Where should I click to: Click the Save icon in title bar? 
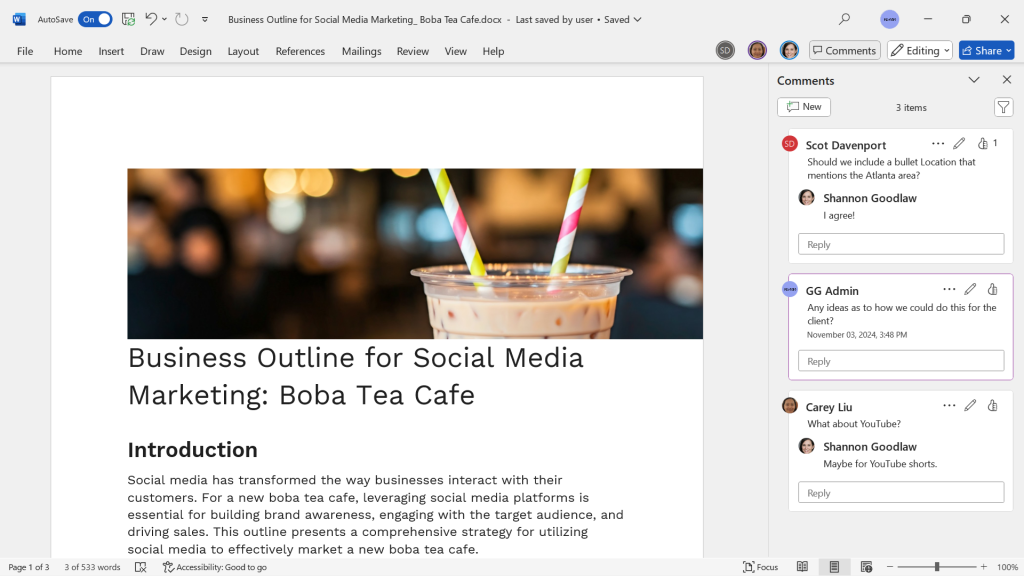(x=128, y=19)
